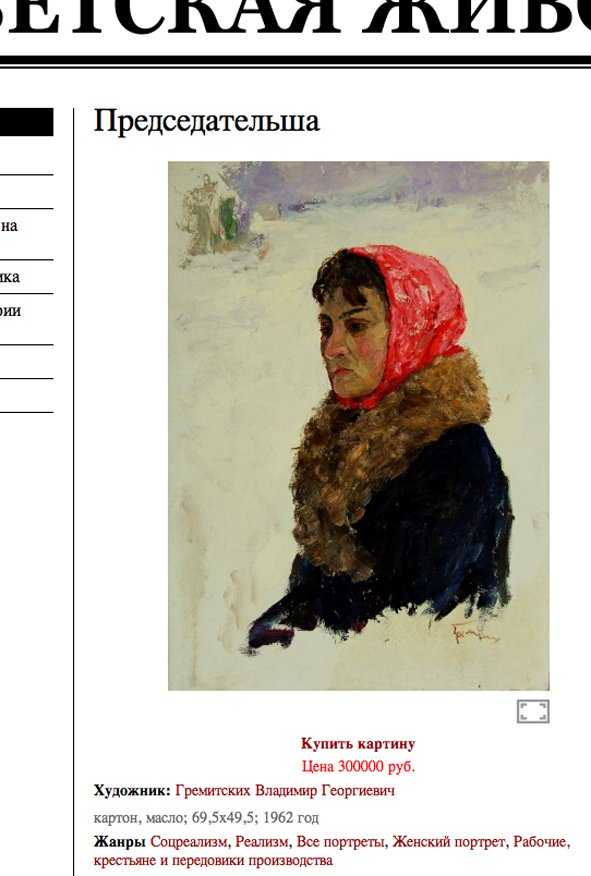
Task: Click the Художник label
Action: [x=132, y=791]
